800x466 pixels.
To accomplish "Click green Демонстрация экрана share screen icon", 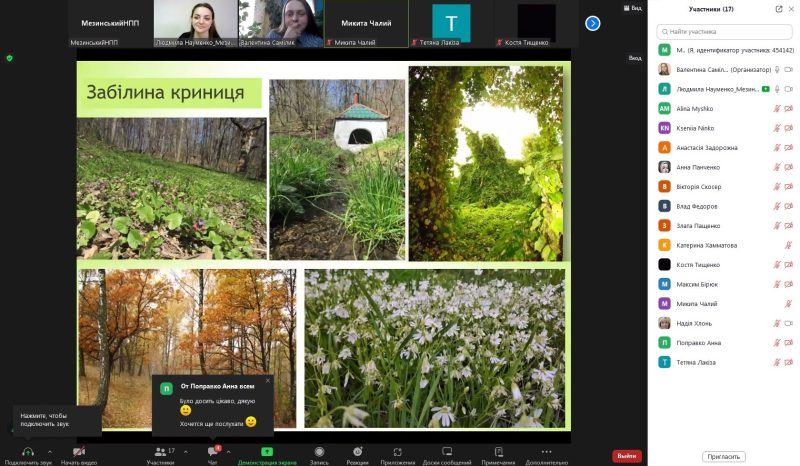I will [267, 453].
